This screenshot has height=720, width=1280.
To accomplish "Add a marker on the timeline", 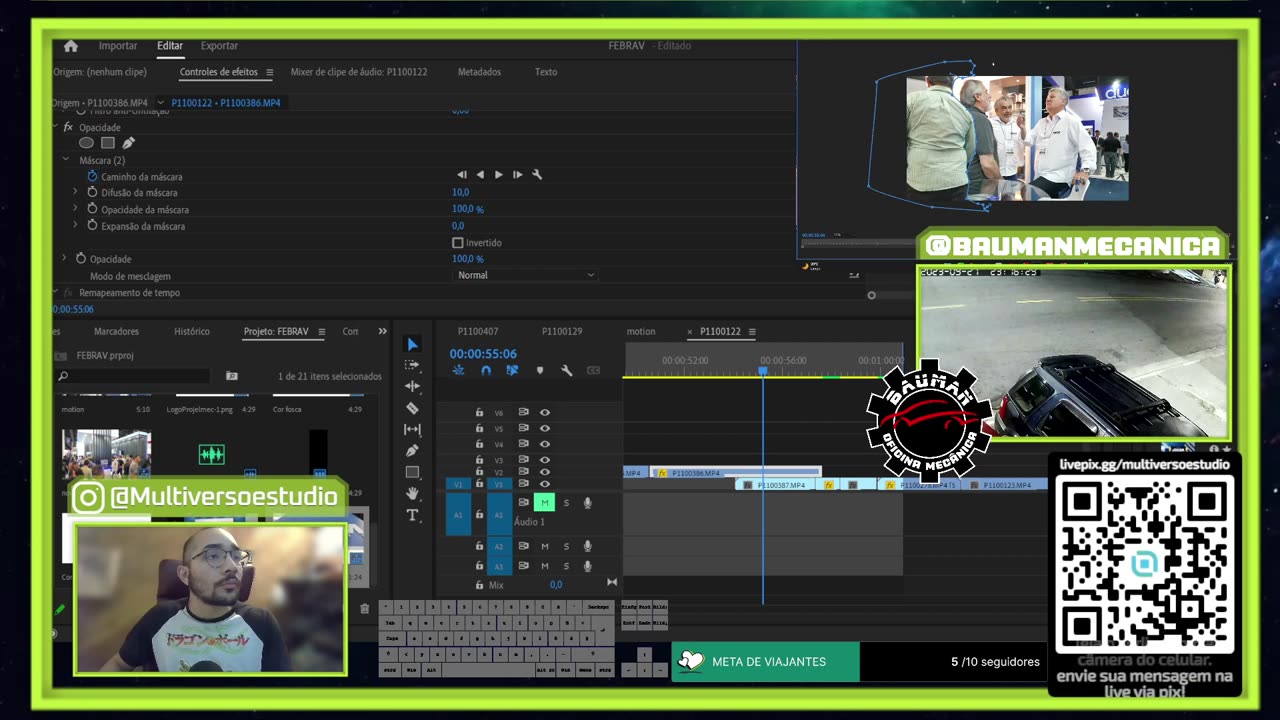I will (x=540, y=371).
